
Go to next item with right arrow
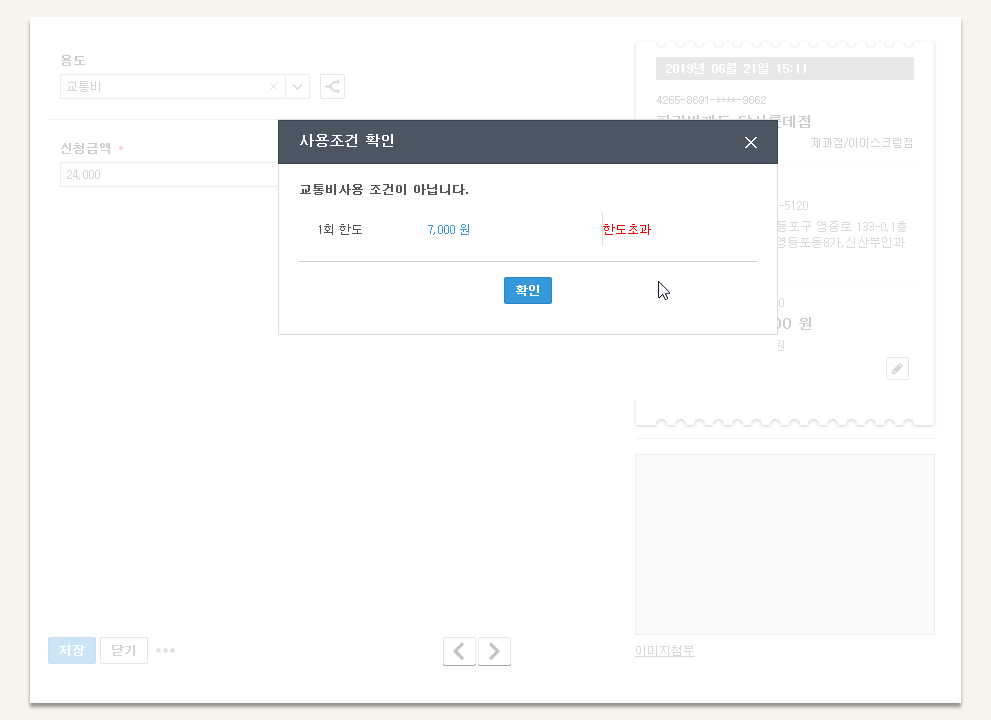(x=494, y=651)
